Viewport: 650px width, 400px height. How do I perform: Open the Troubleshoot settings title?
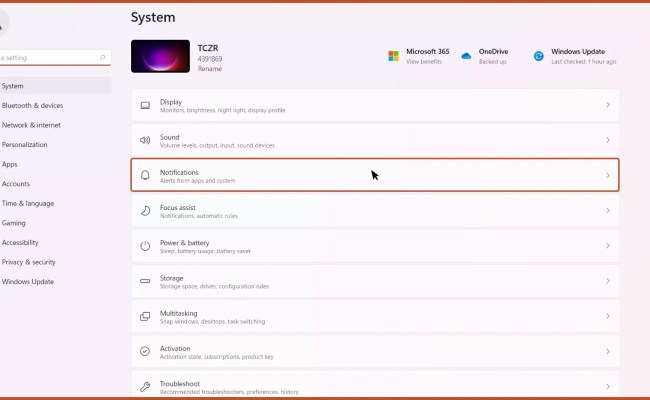click(x=179, y=384)
